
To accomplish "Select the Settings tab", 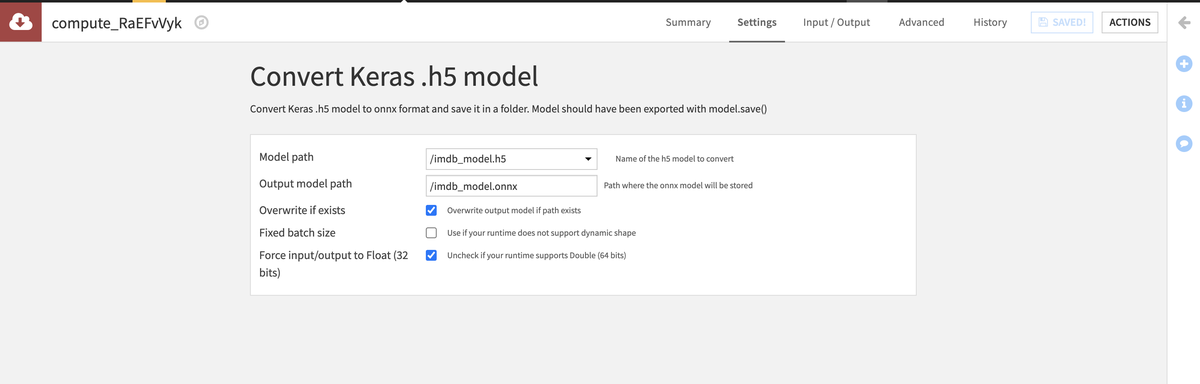I will (x=757, y=22).
